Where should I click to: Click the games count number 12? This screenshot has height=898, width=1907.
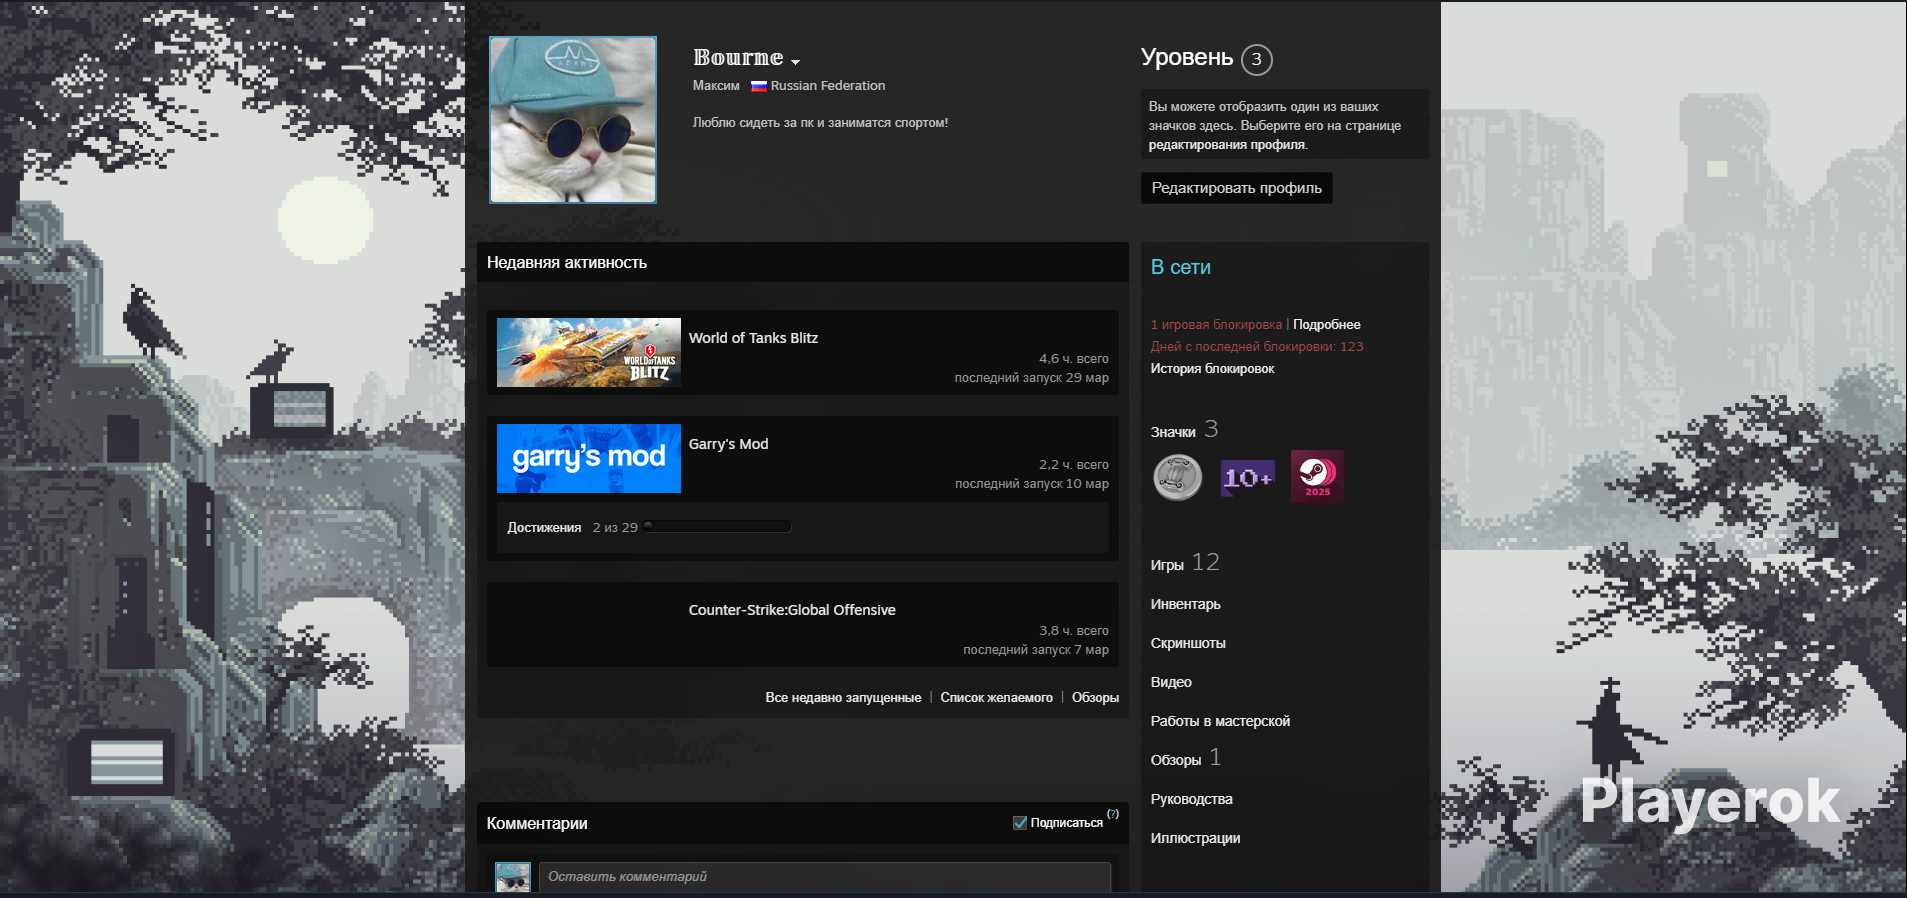[x=1205, y=562]
